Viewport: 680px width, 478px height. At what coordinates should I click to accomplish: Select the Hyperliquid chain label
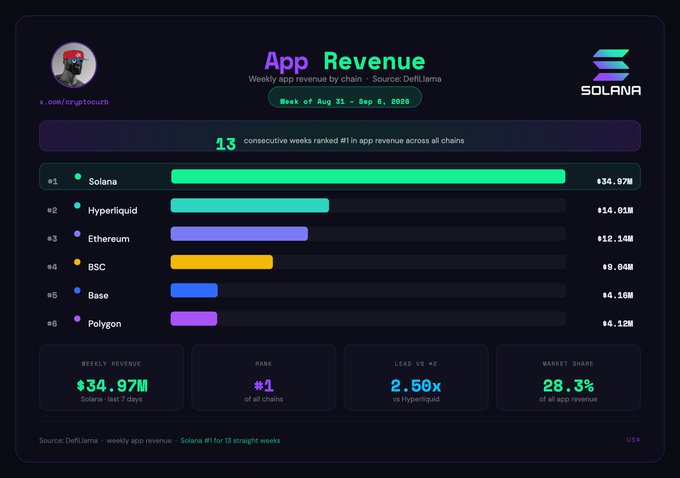(x=113, y=210)
